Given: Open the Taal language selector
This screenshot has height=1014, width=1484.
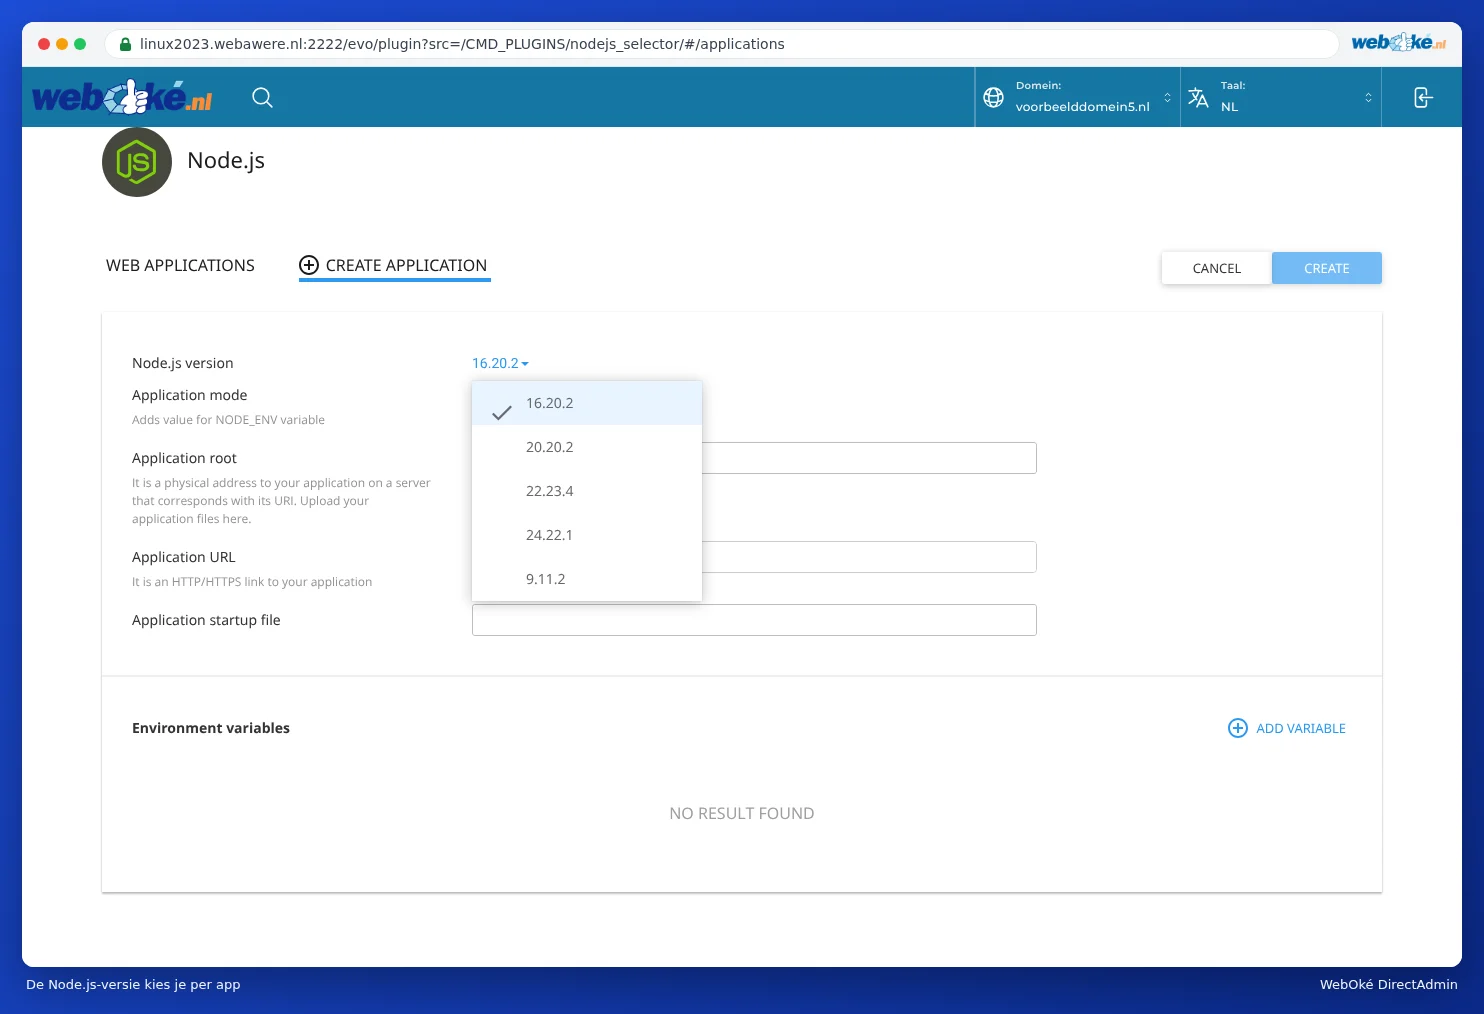Looking at the screenshot, I should click(x=1281, y=97).
